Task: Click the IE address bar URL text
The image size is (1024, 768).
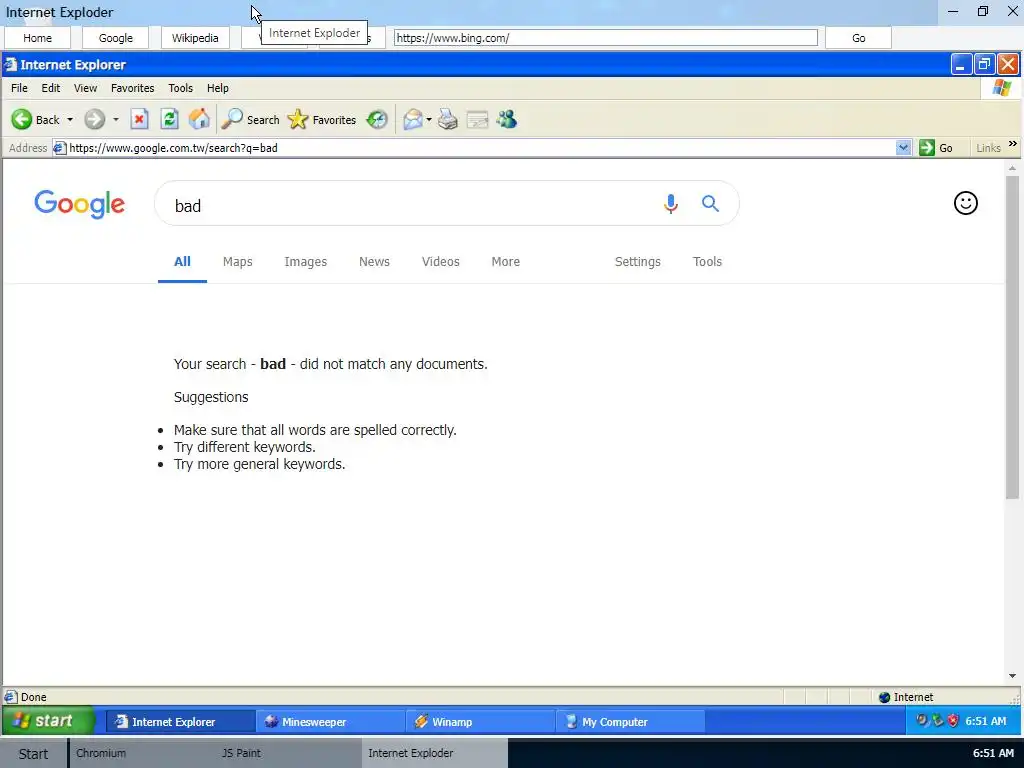Action: click(173, 148)
